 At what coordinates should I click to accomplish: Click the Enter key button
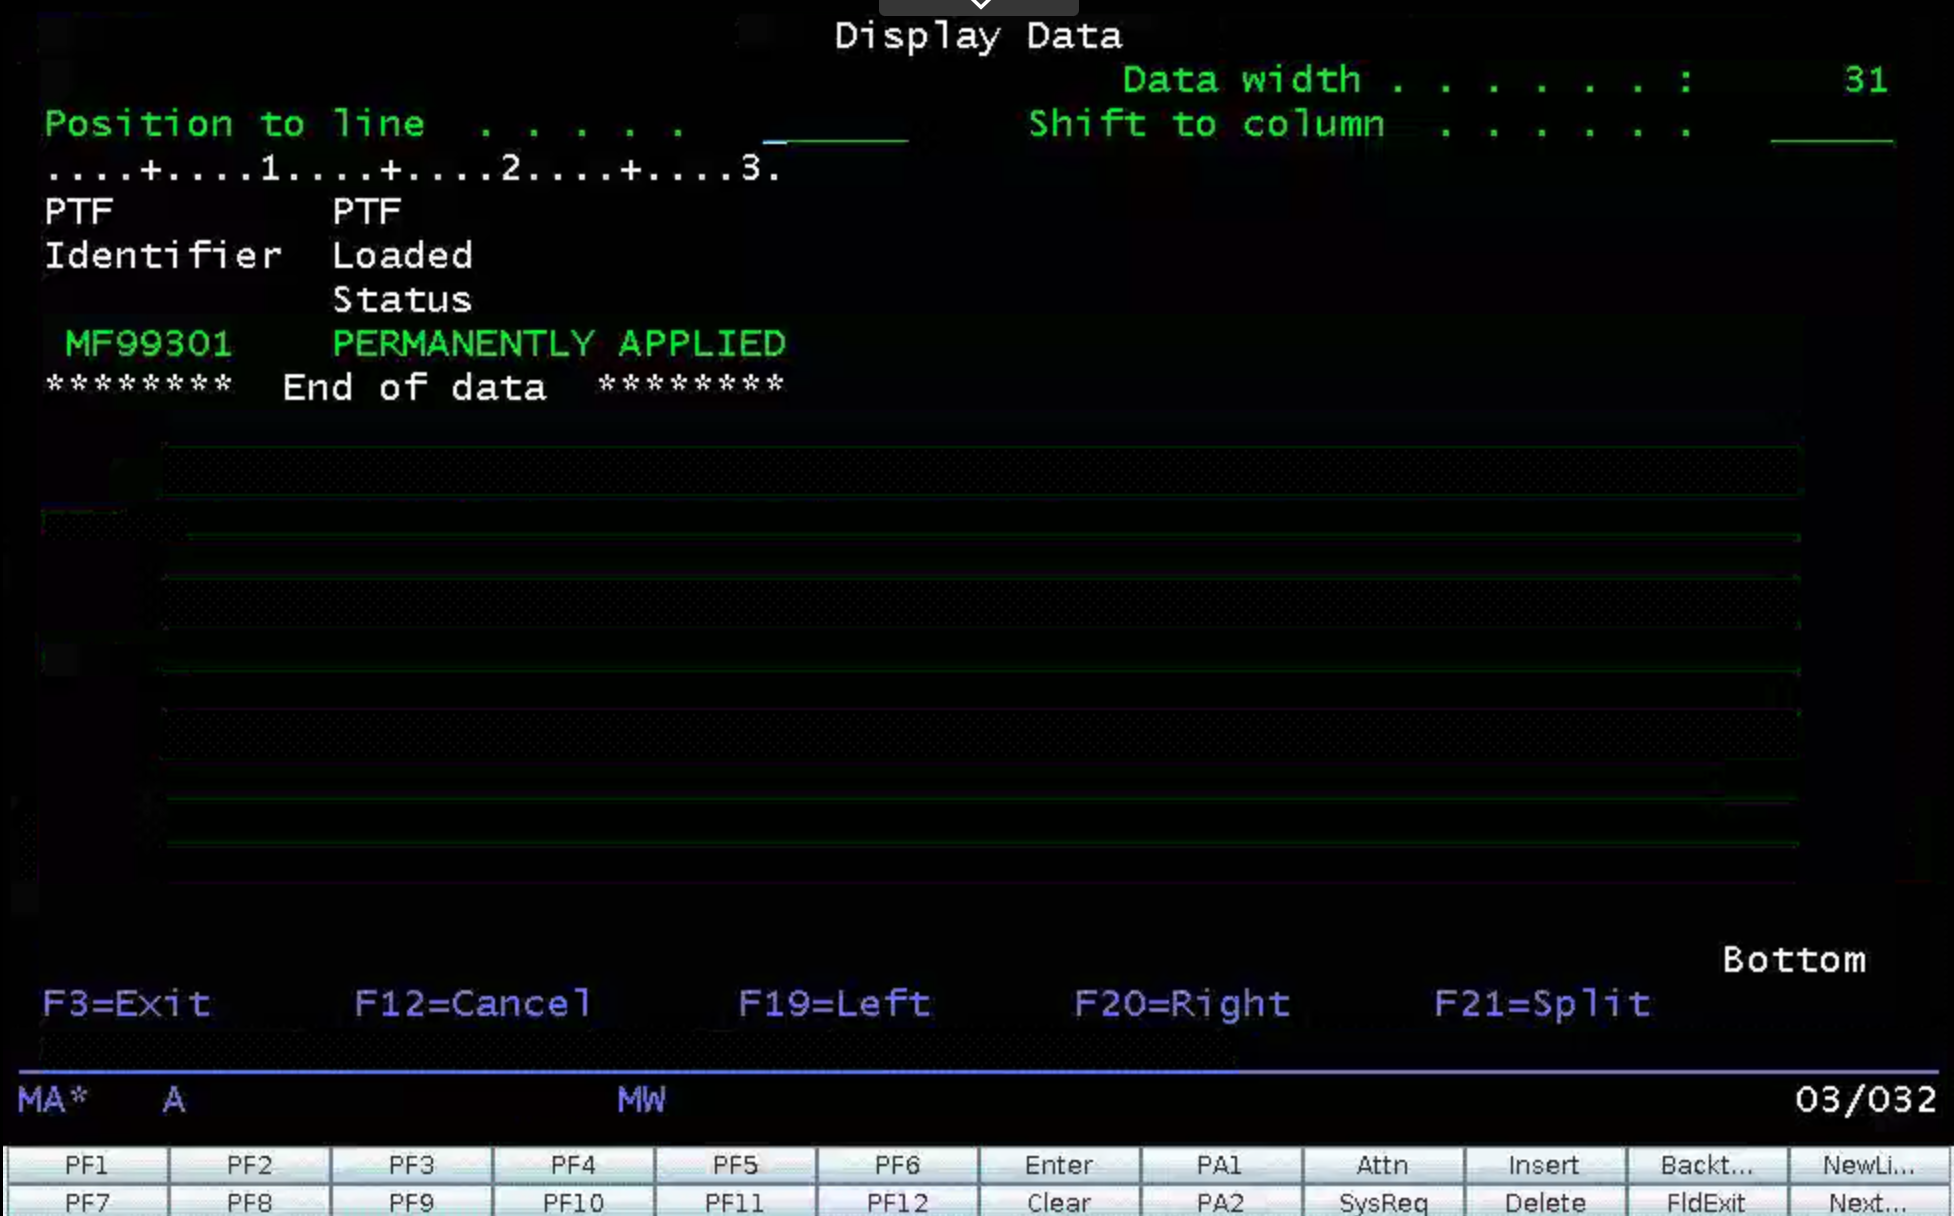[1059, 1165]
